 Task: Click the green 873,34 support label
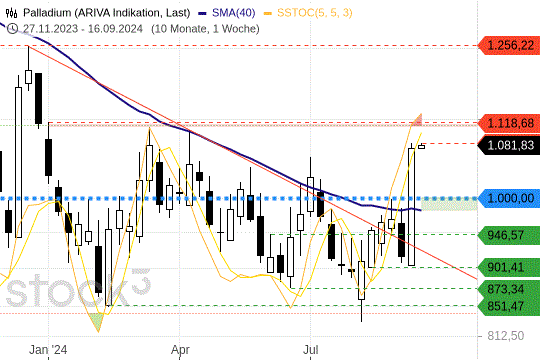(509, 289)
